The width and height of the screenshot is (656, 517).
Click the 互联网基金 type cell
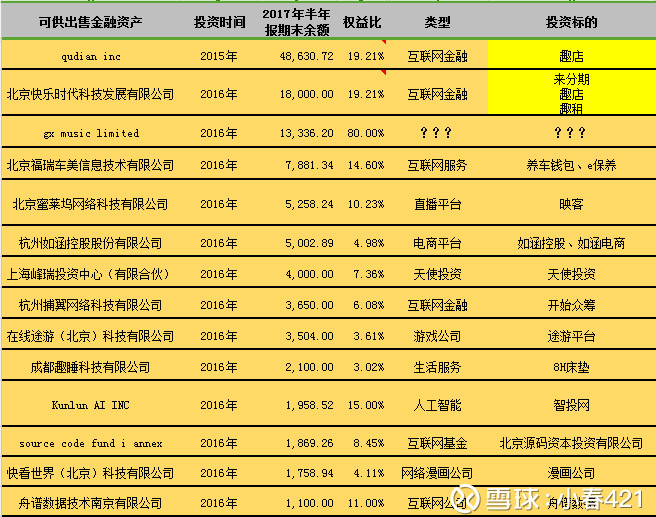point(437,443)
